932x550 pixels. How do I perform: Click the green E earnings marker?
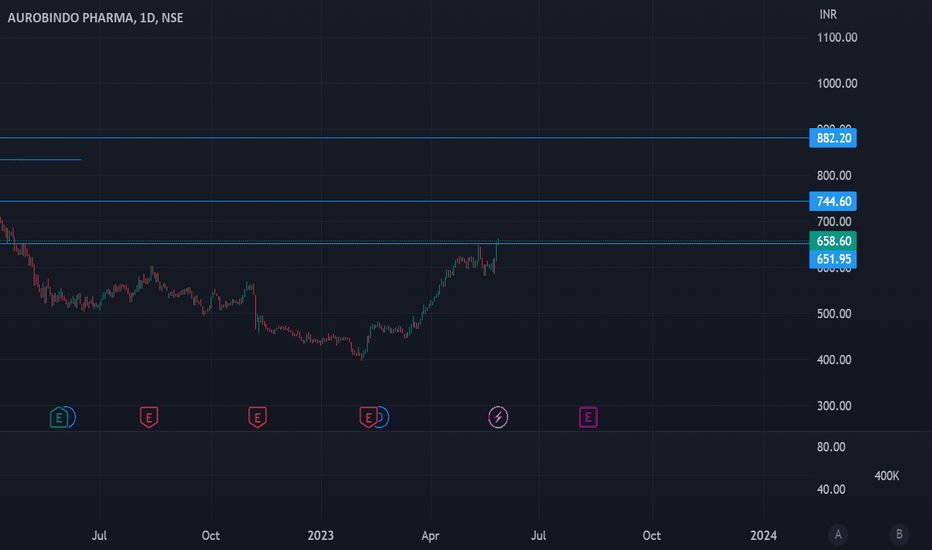point(59,417)
